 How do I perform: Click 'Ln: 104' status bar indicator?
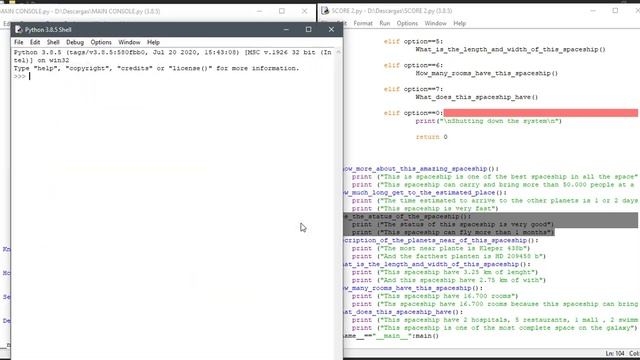[x=615, y=353]
